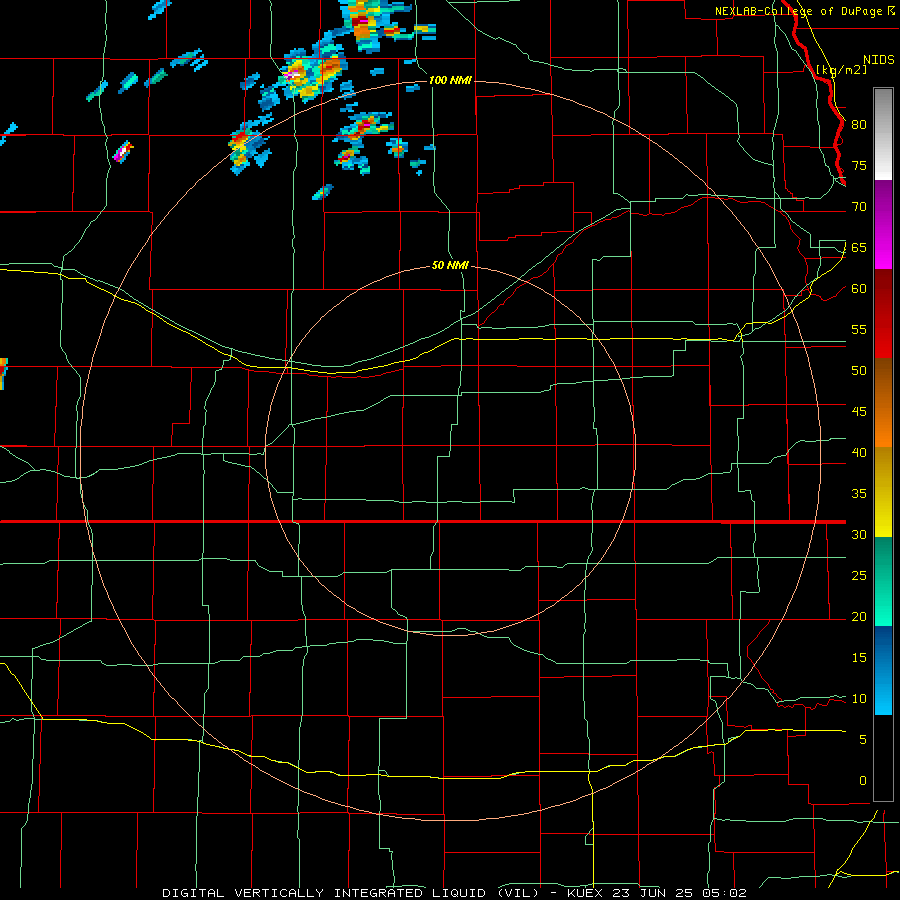
Task: Click the 65 value on the scale
Action: (x=859, y=247)
